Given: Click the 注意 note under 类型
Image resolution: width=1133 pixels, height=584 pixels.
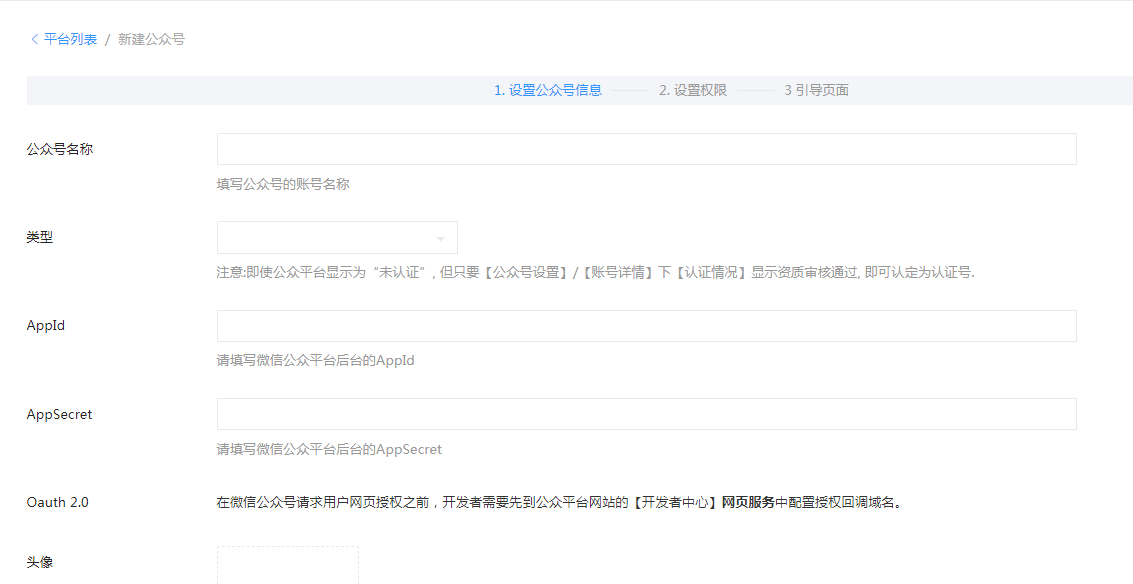Looking at the screenshot, I should (x=596, y=273).
